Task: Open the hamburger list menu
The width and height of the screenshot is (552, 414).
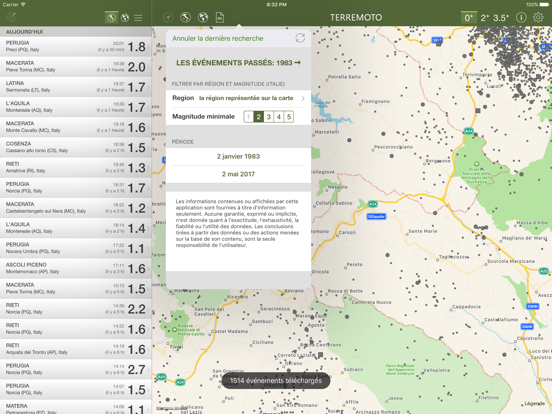Action: click(138, 18)
